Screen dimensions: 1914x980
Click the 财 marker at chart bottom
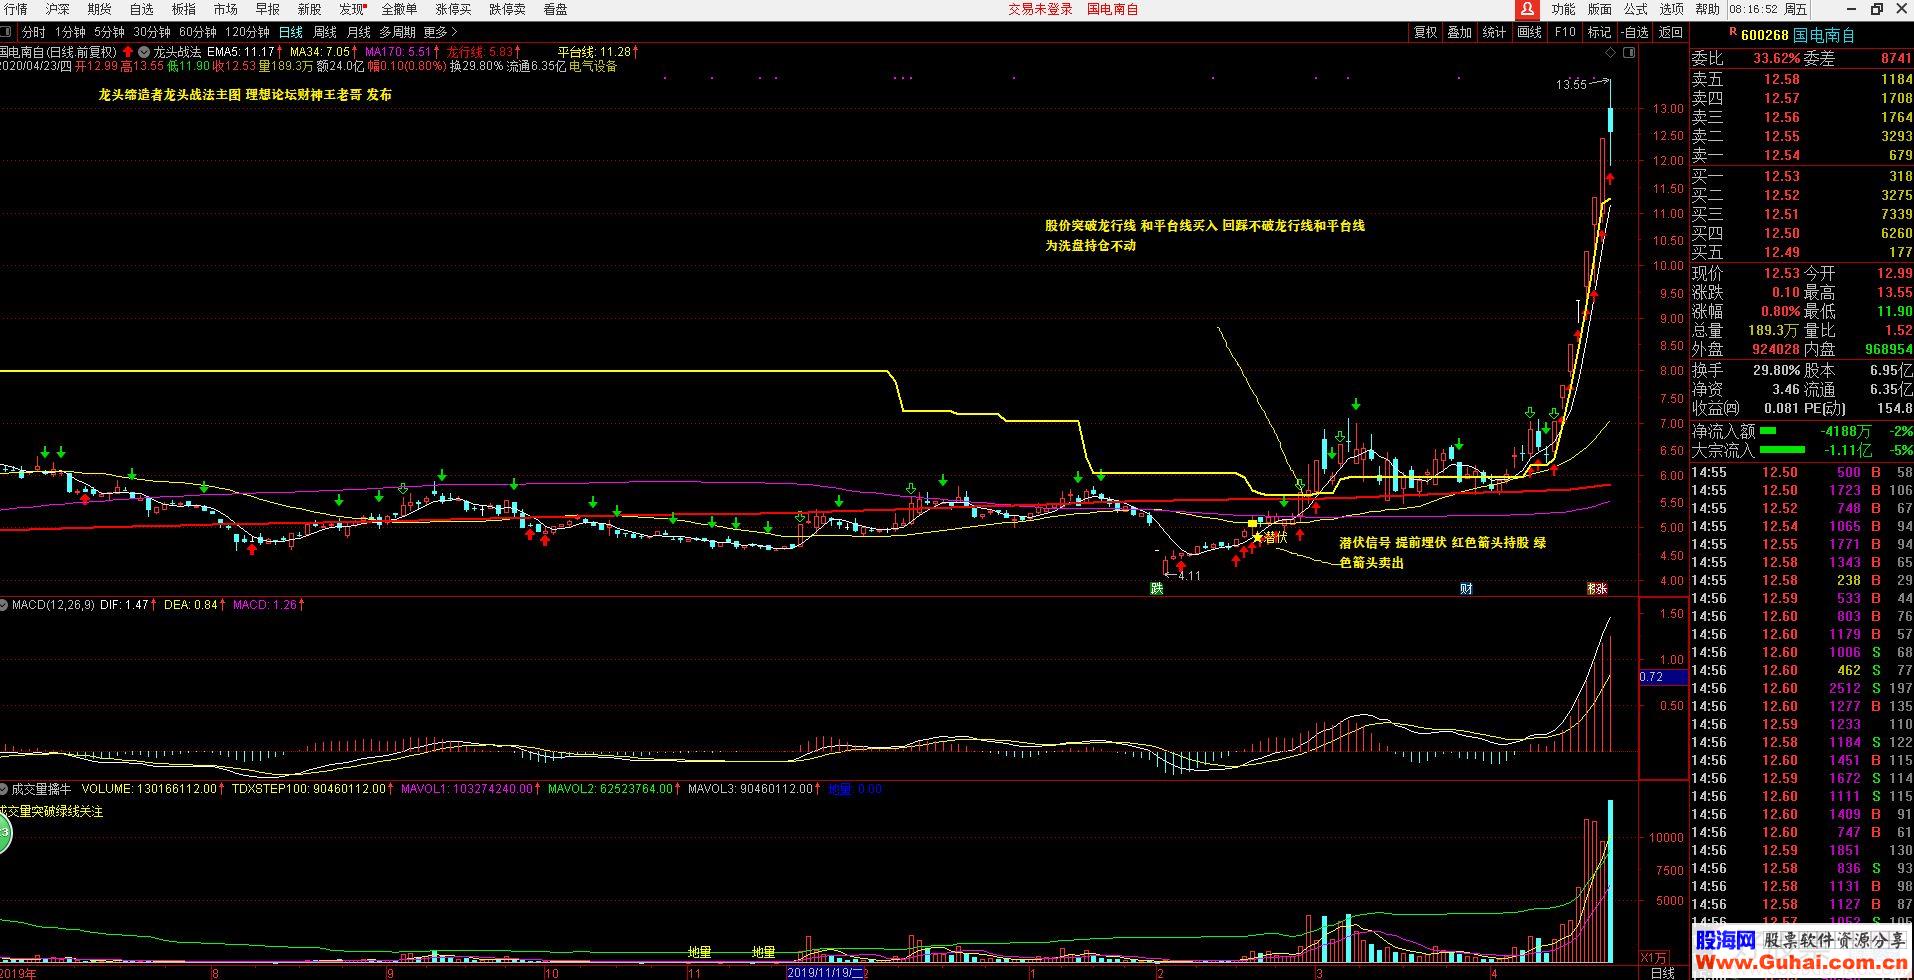click(x=1466, y=588)
